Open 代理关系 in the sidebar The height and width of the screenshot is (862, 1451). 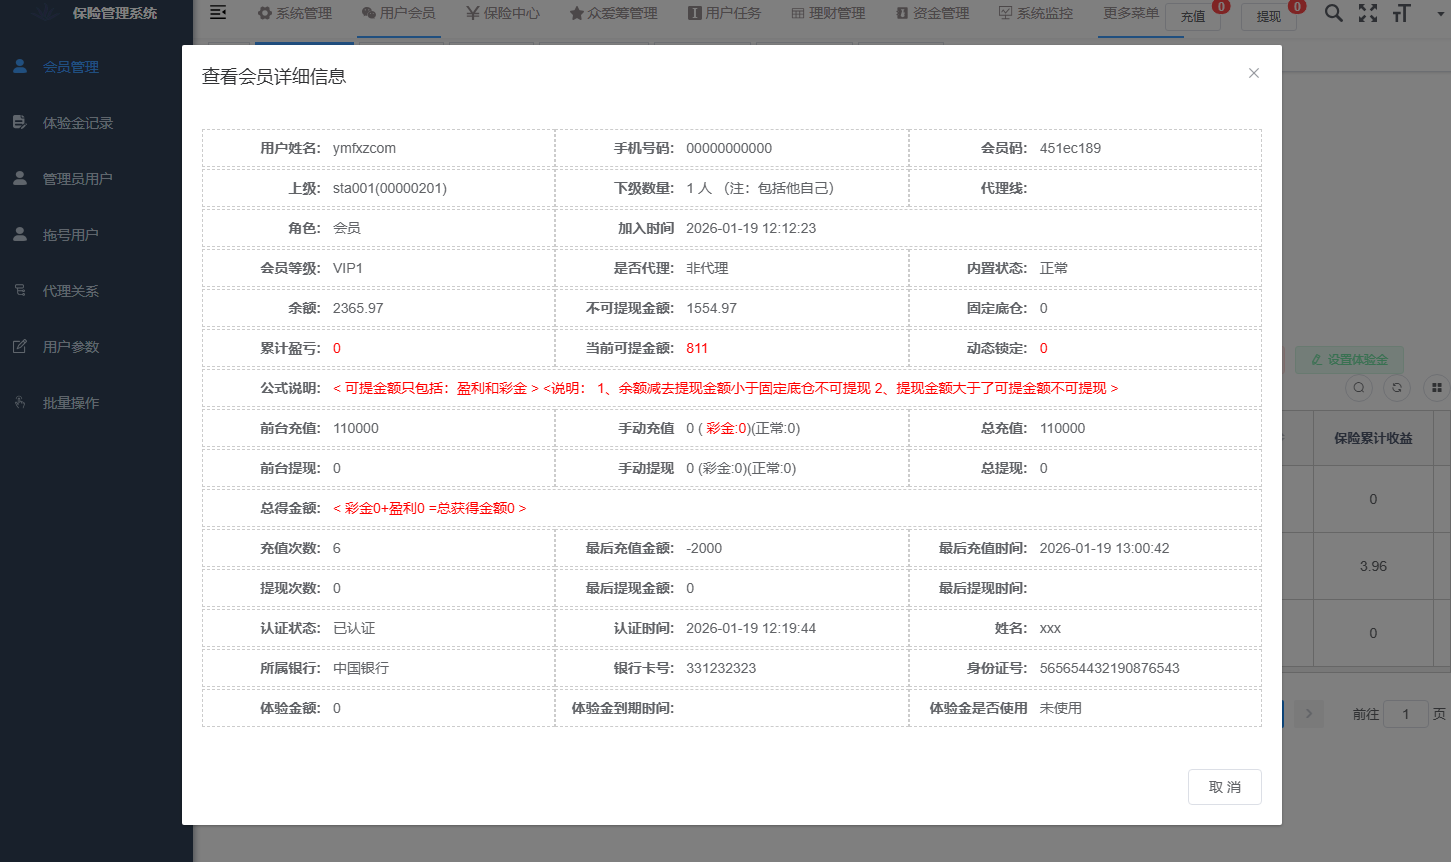[x=71, y=291]
